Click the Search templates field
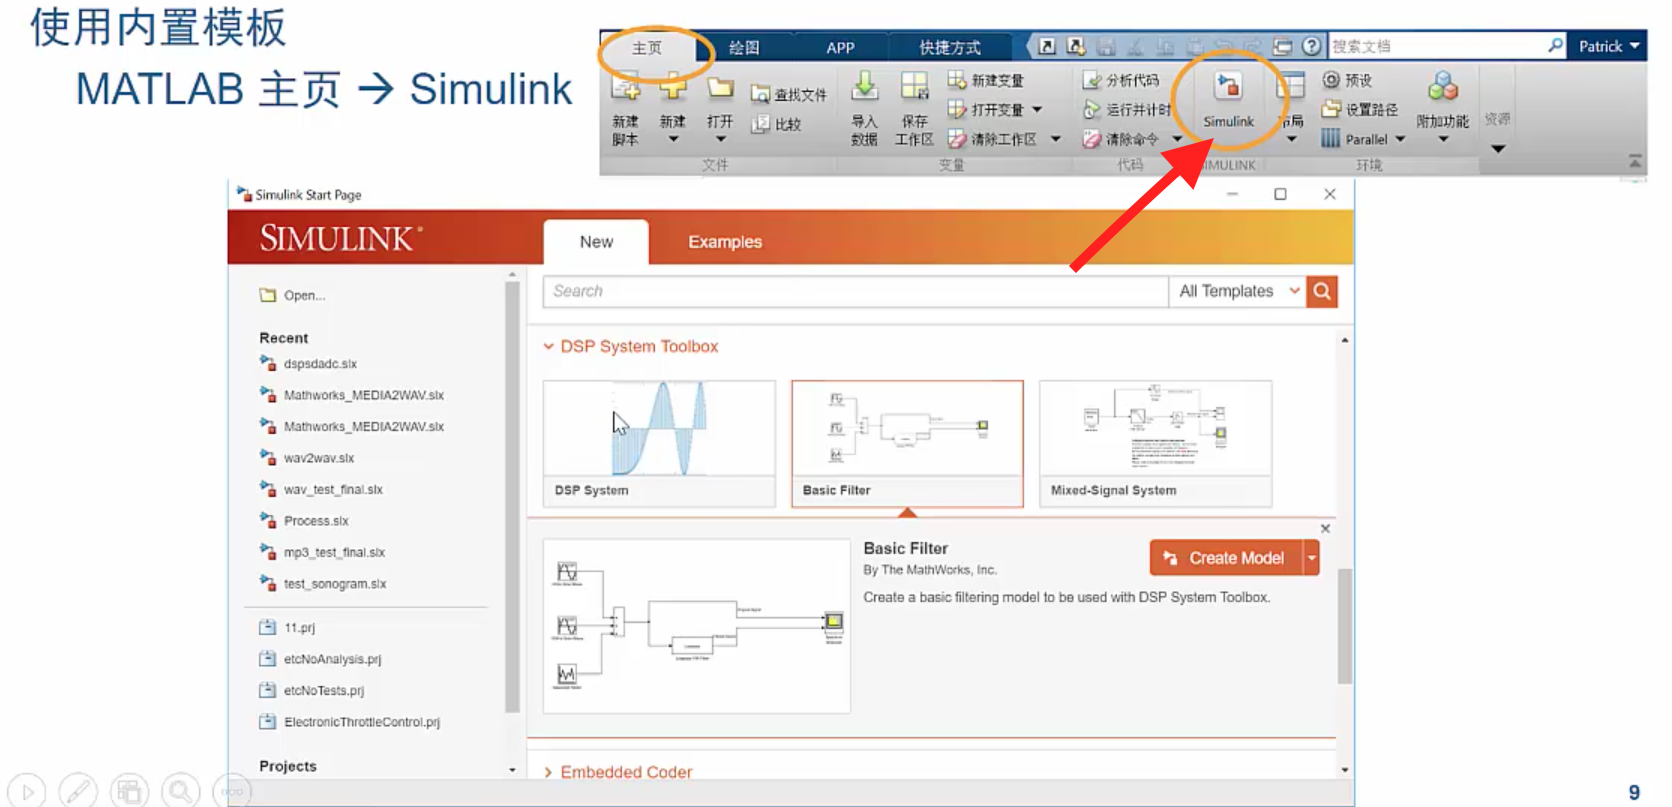This screenshot has width=1672, height=807. tap(856, 291)
